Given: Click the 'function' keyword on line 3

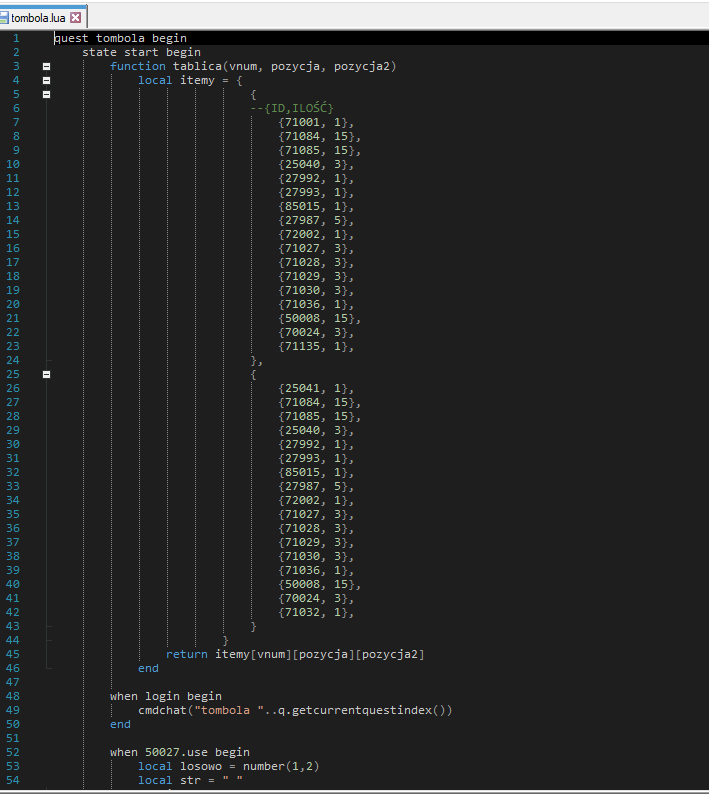Looking at the screenshot, I should click(x=138, y=66).
